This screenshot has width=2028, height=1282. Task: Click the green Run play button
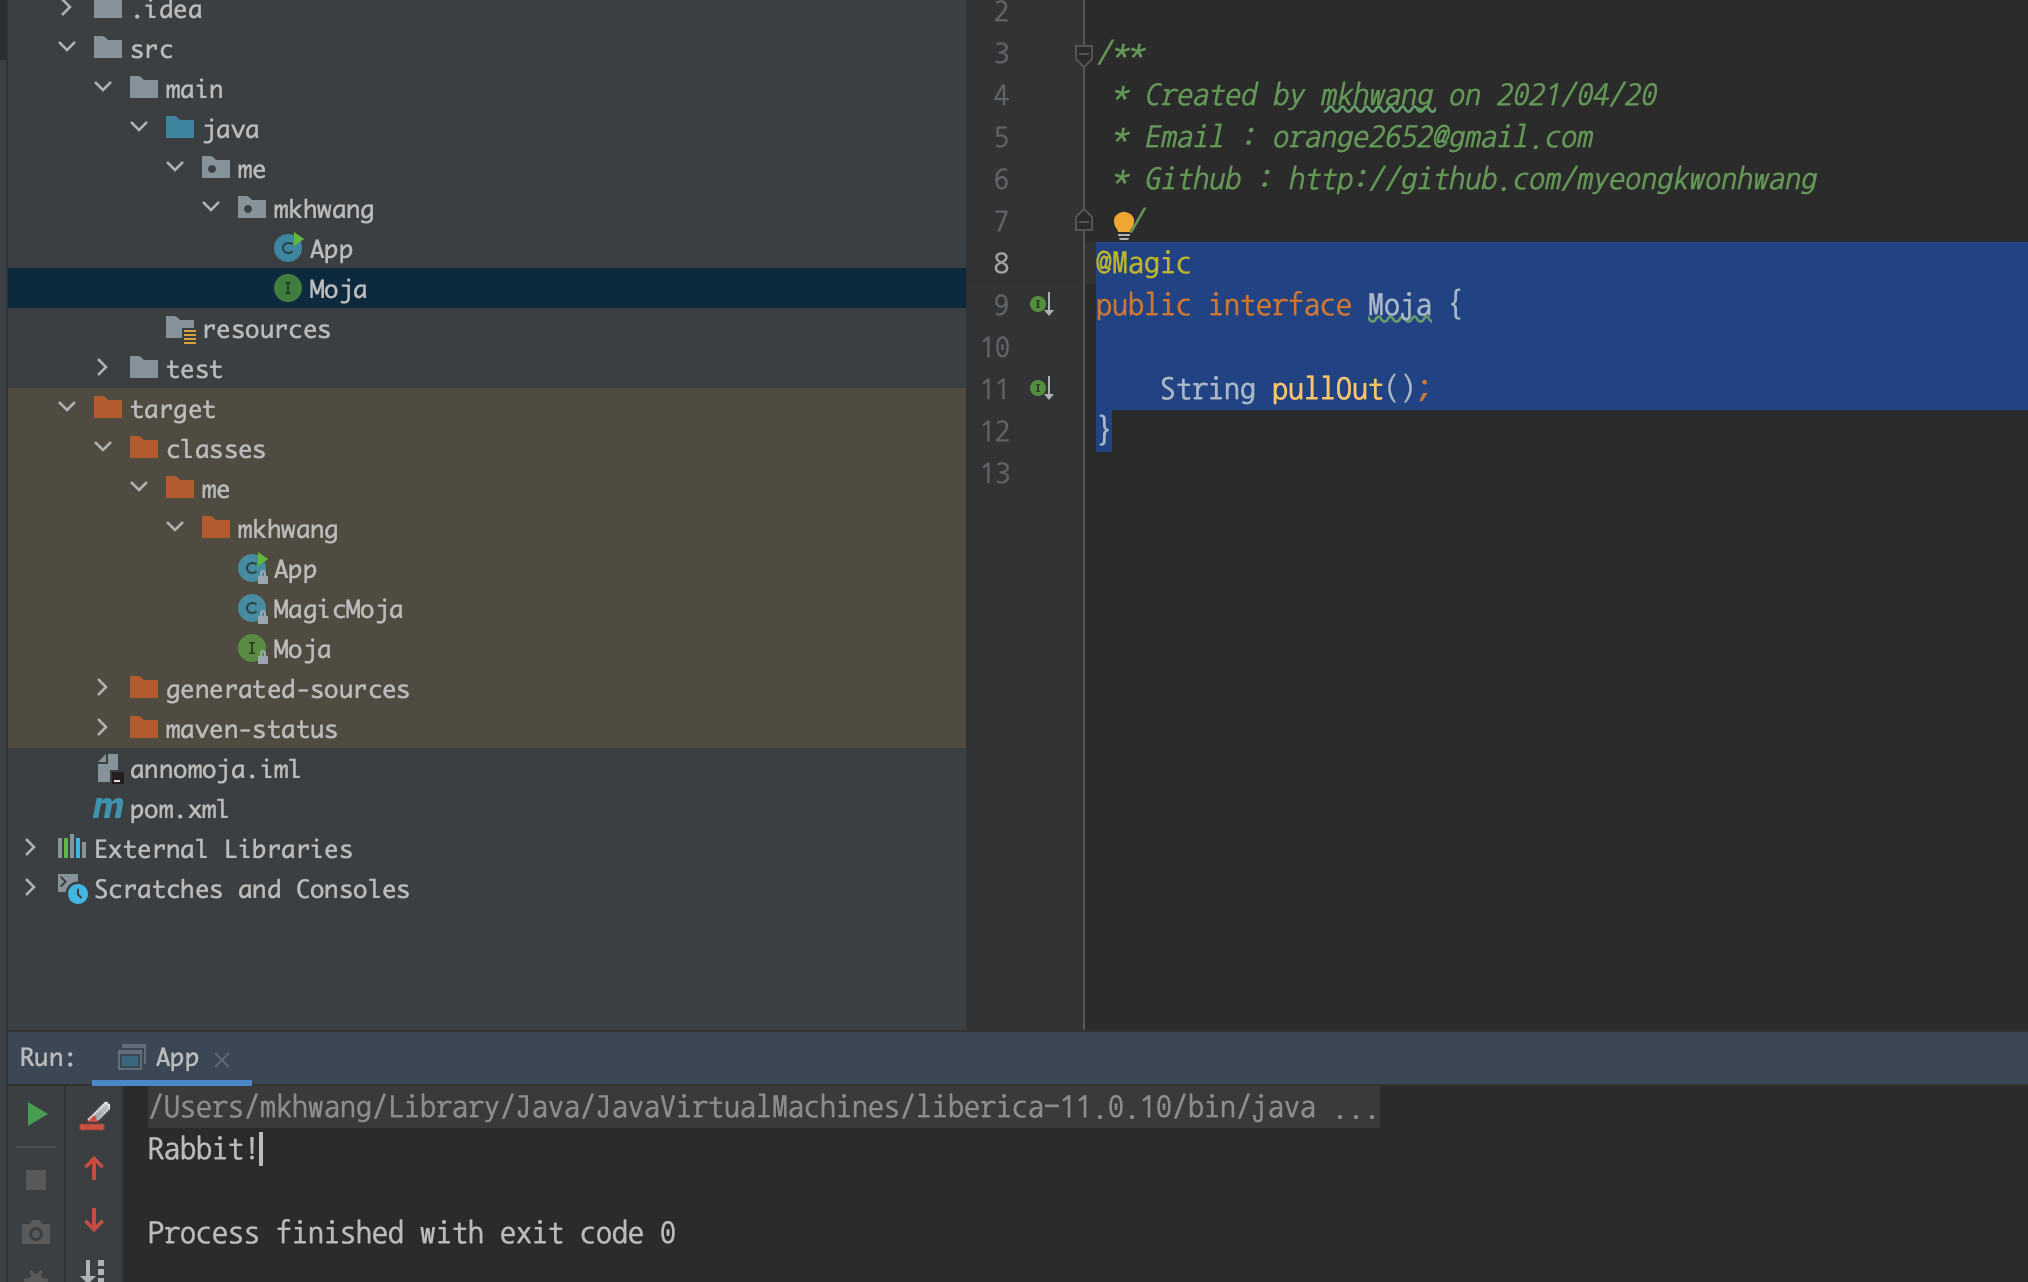[36, 1114]
